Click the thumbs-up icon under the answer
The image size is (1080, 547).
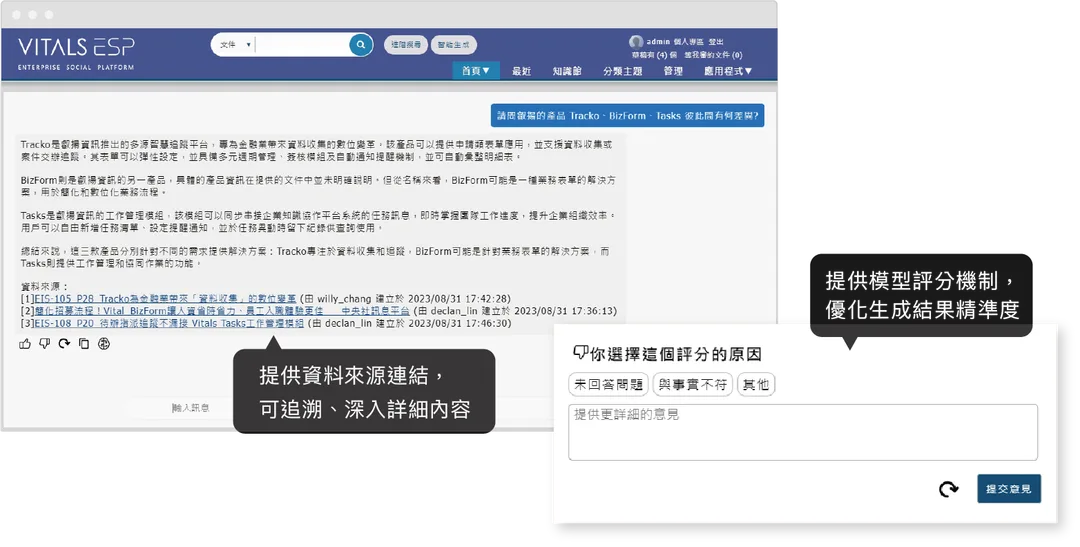25,344
